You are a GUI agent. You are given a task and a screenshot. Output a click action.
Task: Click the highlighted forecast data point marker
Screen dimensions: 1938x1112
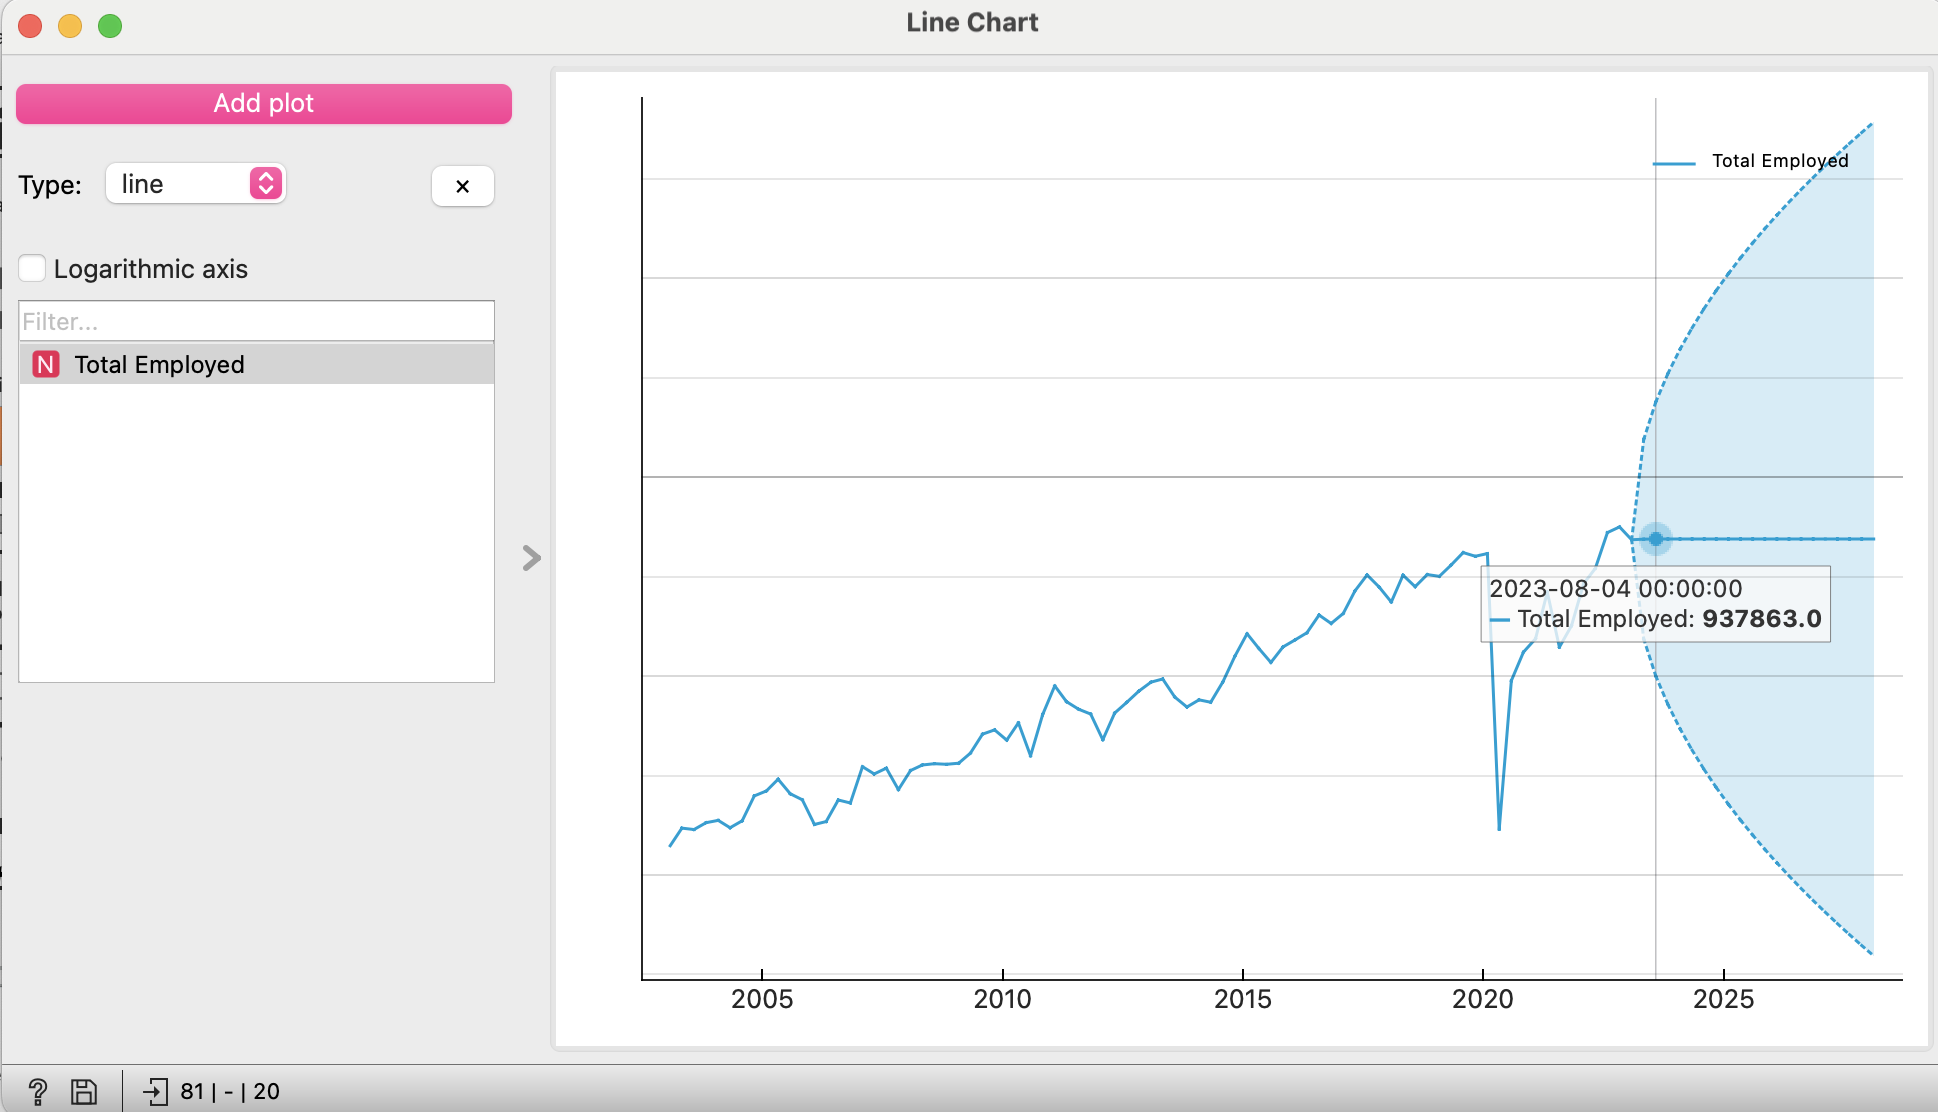click(x=1656, y=539)
